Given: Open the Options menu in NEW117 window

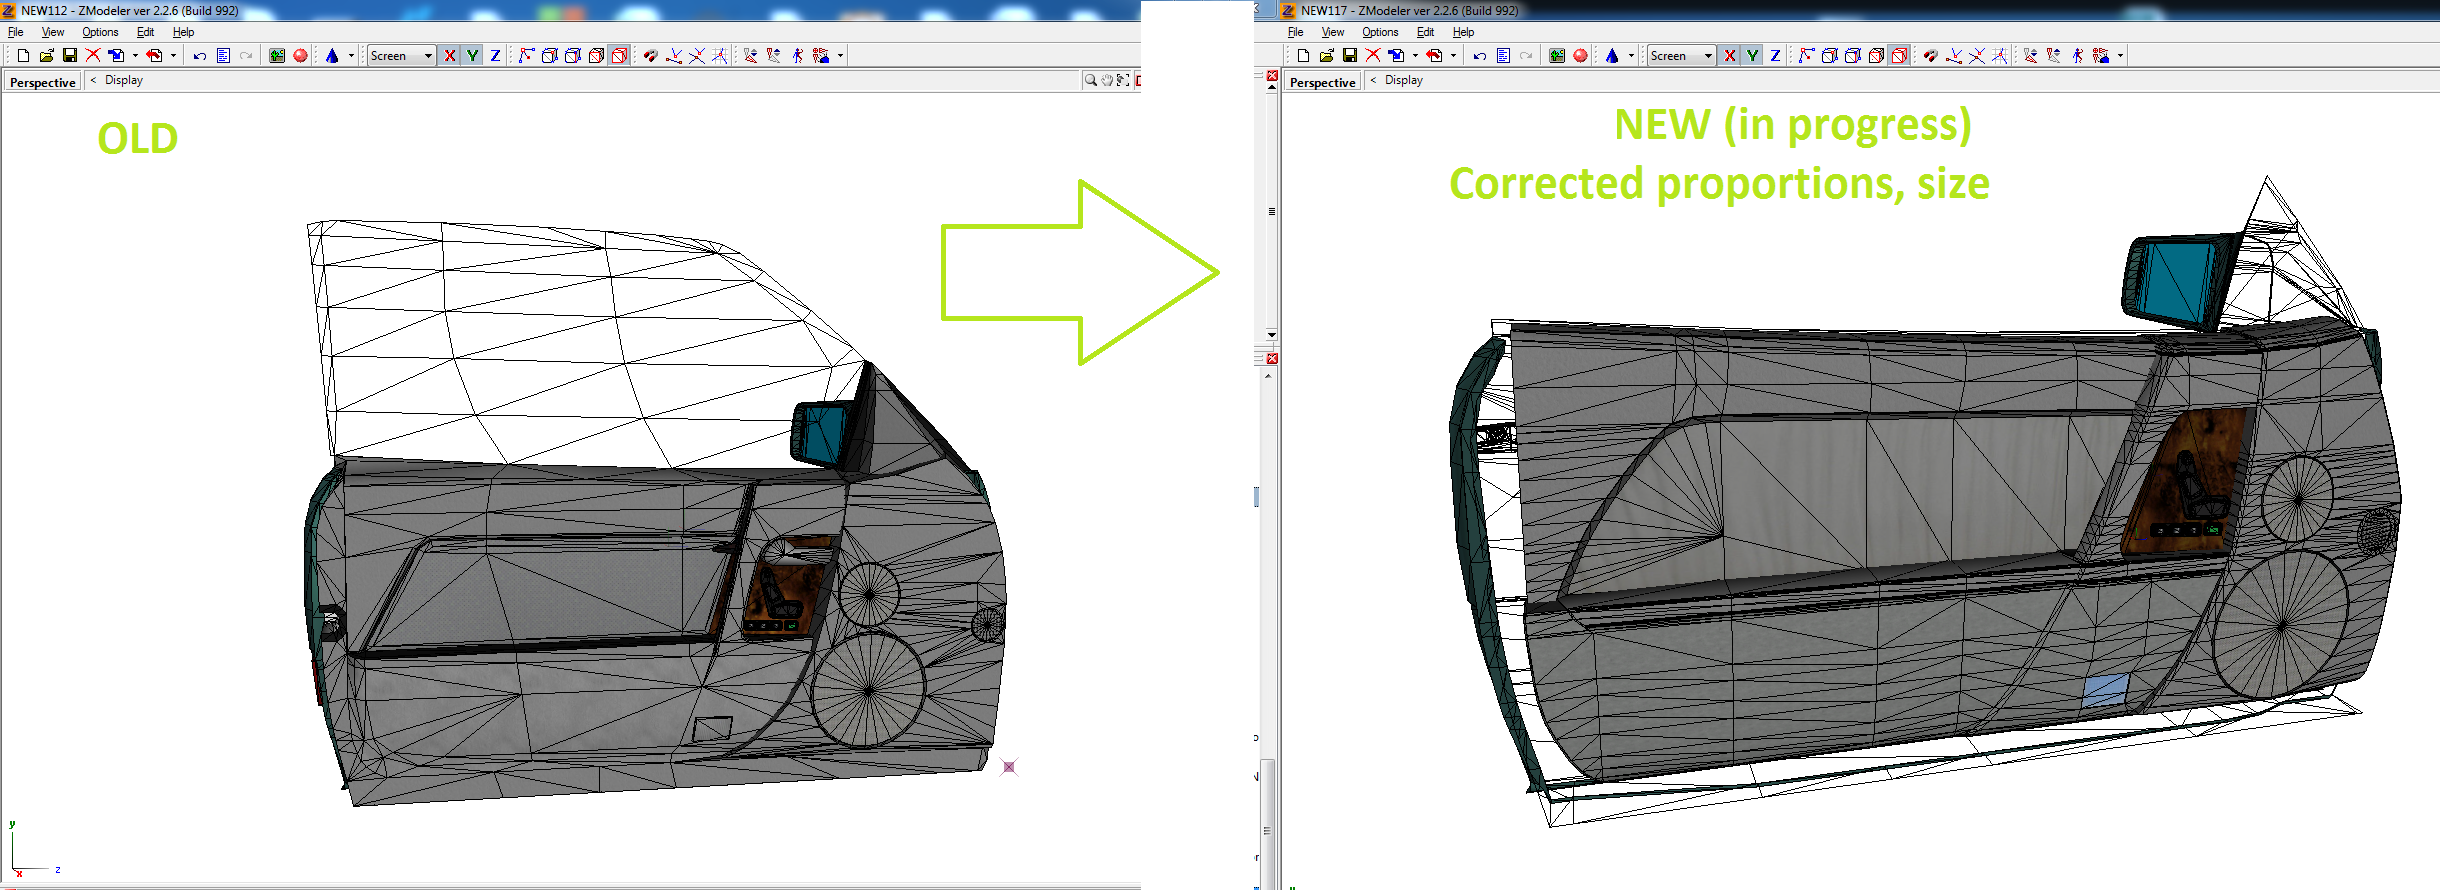Looking at the screenshot, I should [1380, 32].
